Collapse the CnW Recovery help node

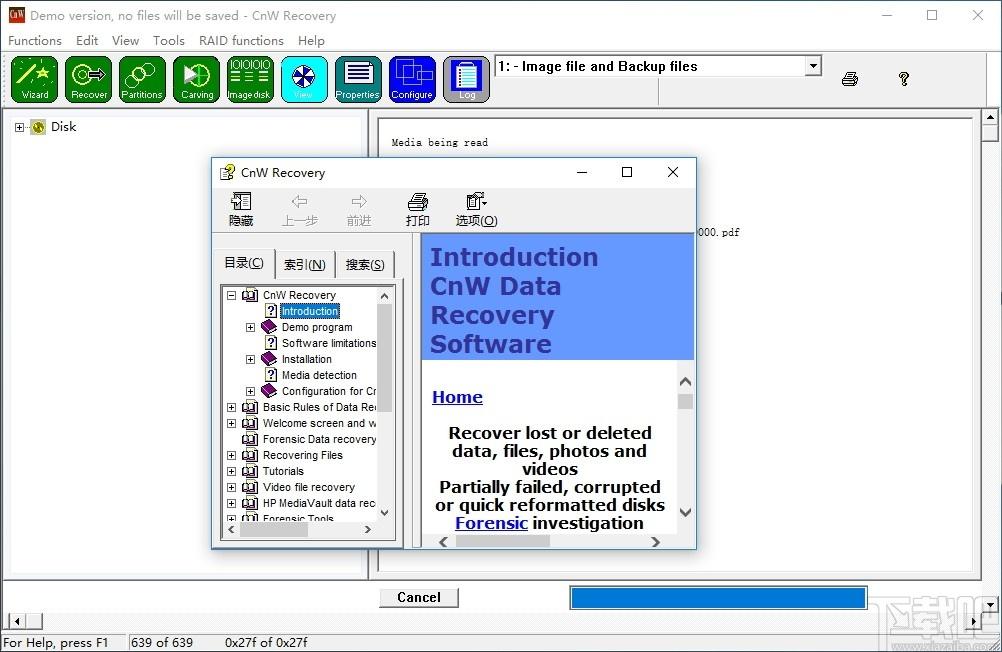coord(231,295)
